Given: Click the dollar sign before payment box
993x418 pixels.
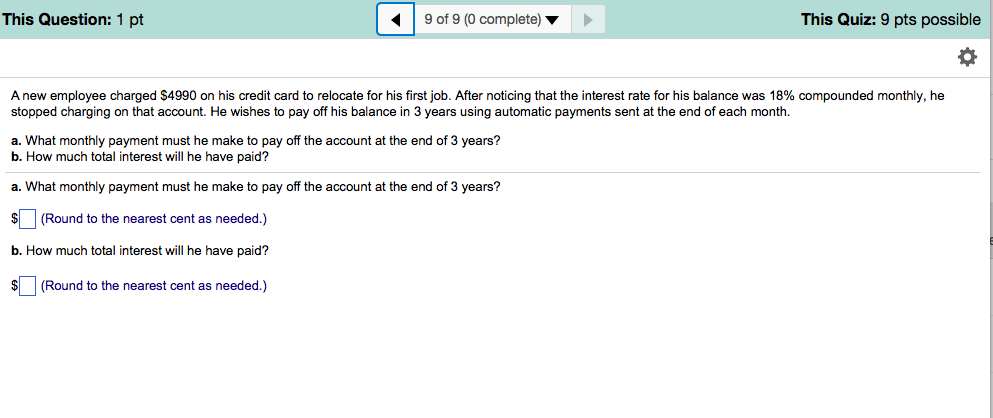Looking at the screenshot, I should click(x=14, y=218).
